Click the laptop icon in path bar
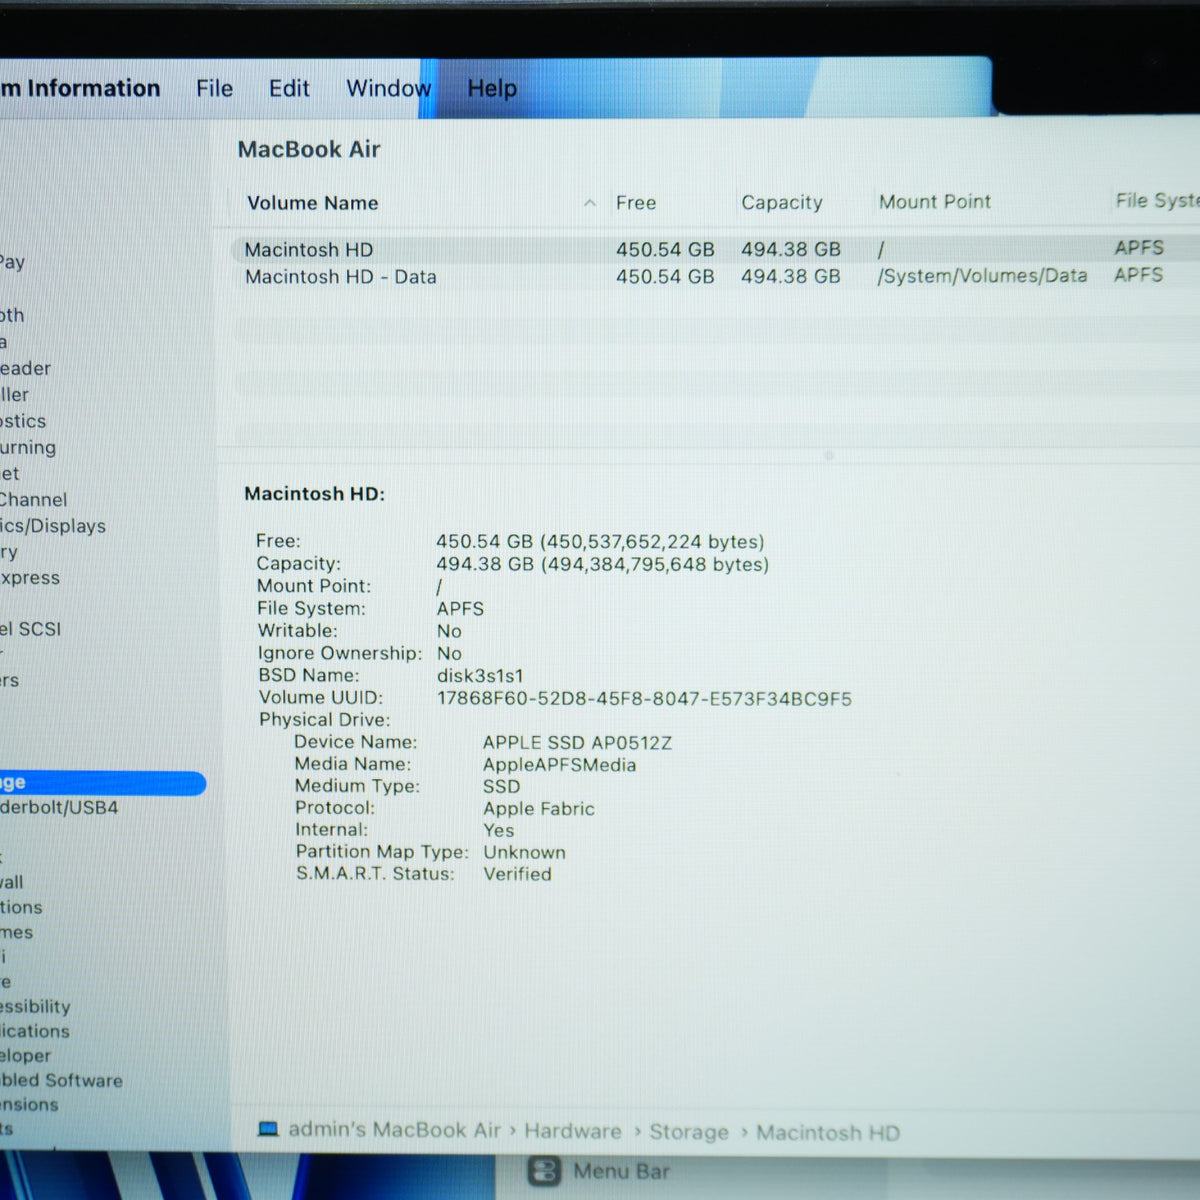 (x=268, y=1129)
